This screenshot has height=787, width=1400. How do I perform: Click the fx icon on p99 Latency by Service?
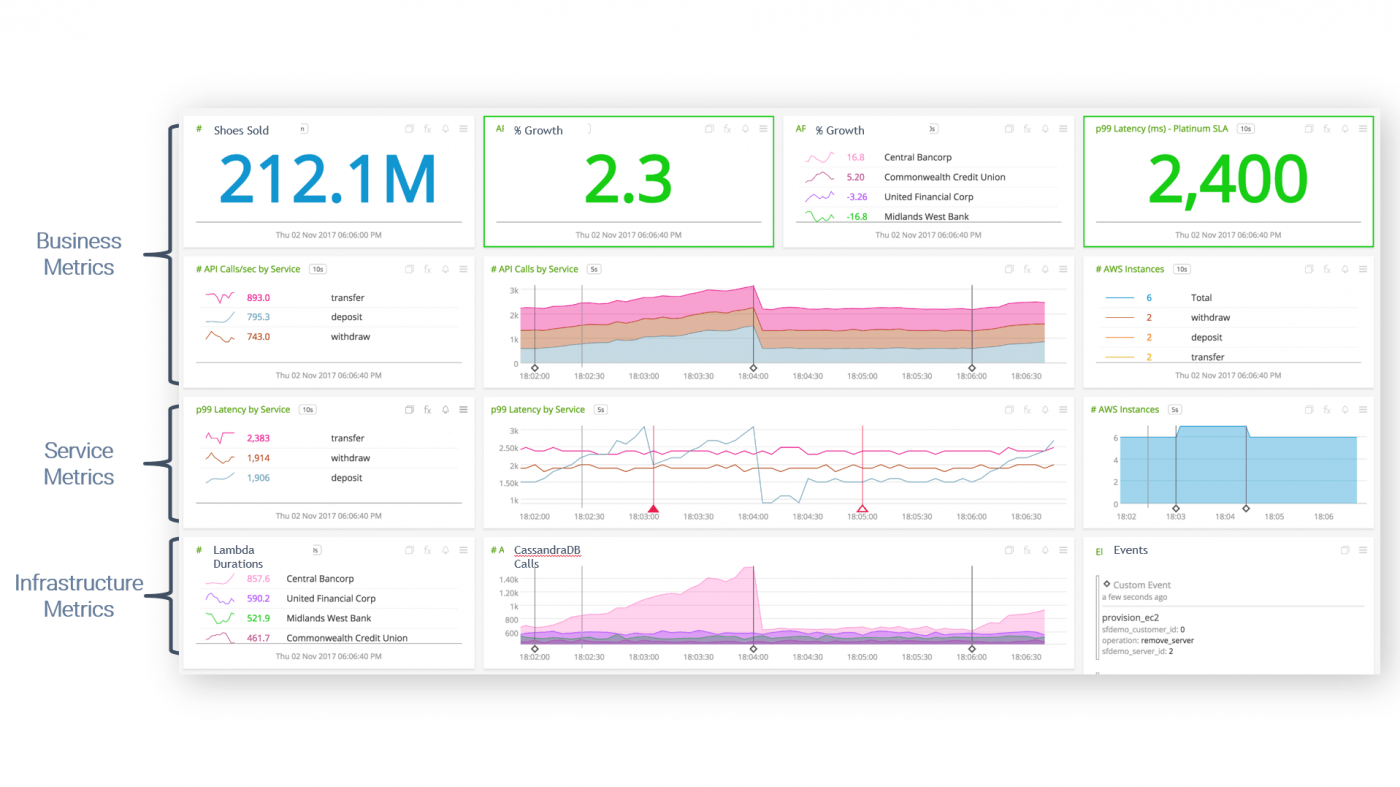[x=426, y=409]
